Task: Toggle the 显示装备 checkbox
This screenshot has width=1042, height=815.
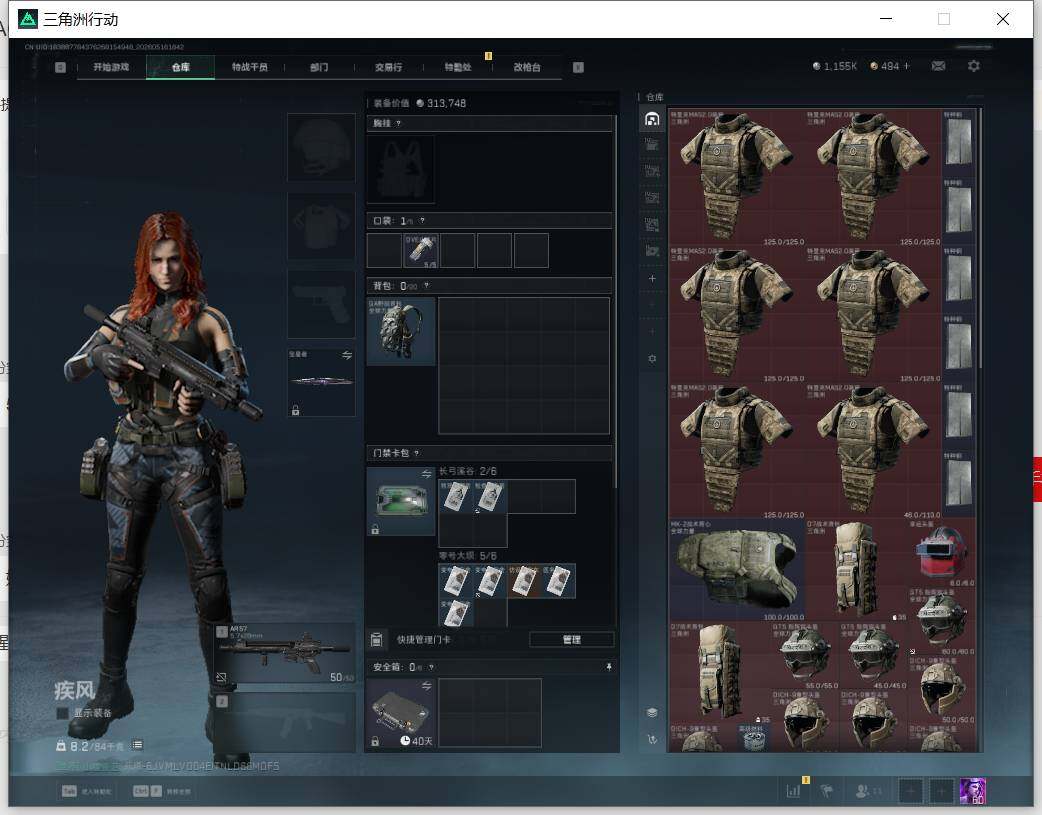Action: point(62,713)
